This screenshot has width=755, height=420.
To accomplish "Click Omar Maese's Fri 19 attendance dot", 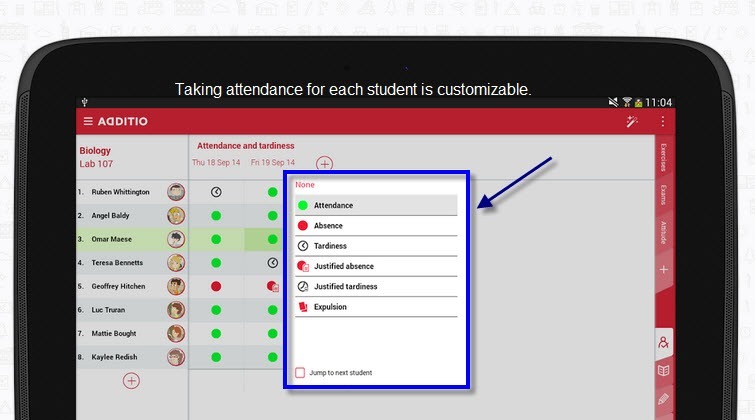I will (273, 239).
